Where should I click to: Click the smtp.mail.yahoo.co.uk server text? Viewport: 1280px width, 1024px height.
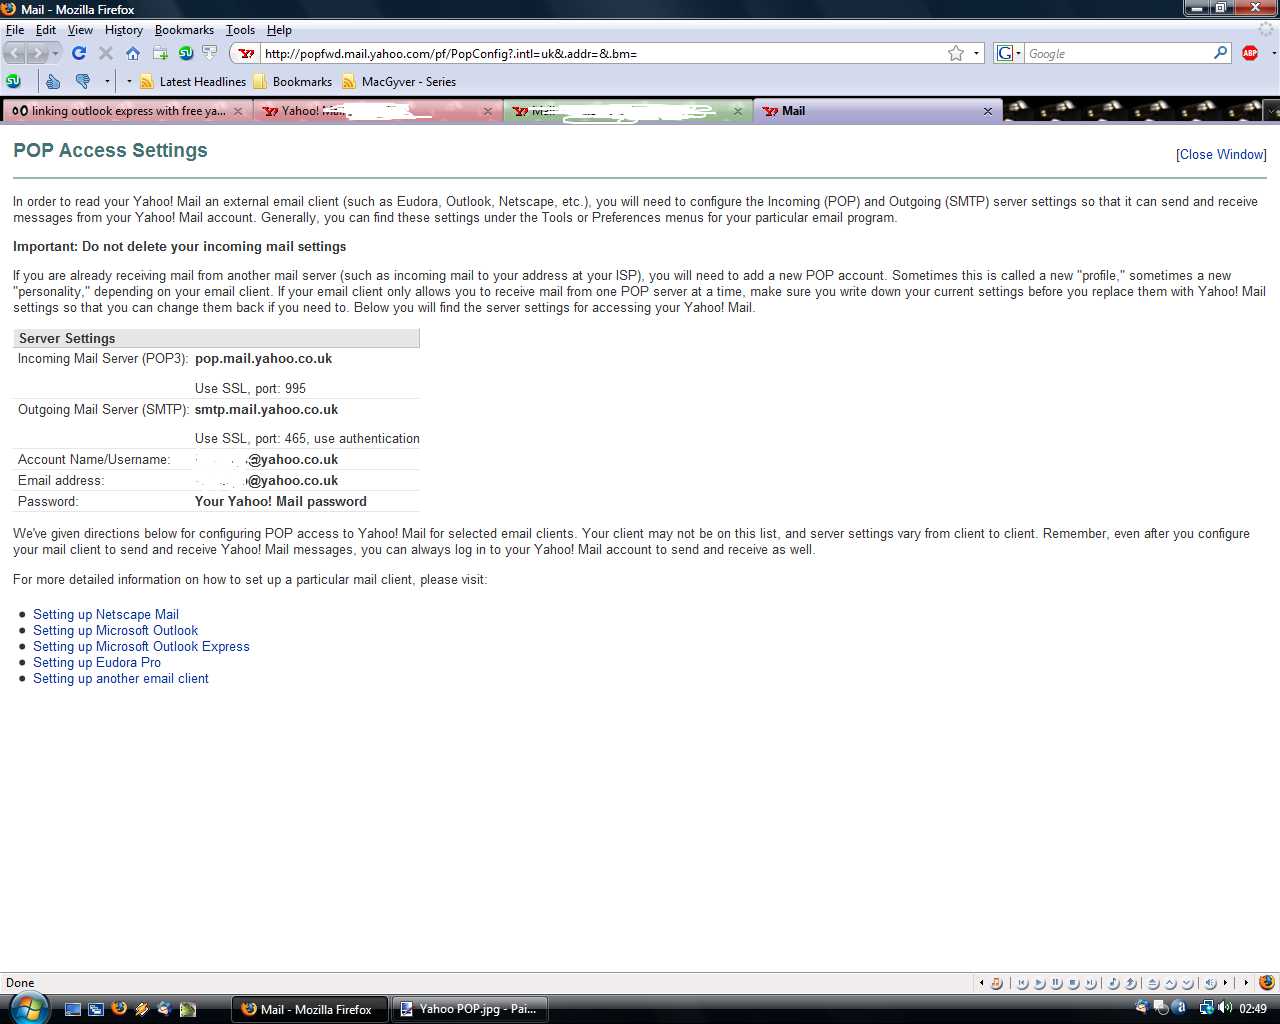[266, 409]
